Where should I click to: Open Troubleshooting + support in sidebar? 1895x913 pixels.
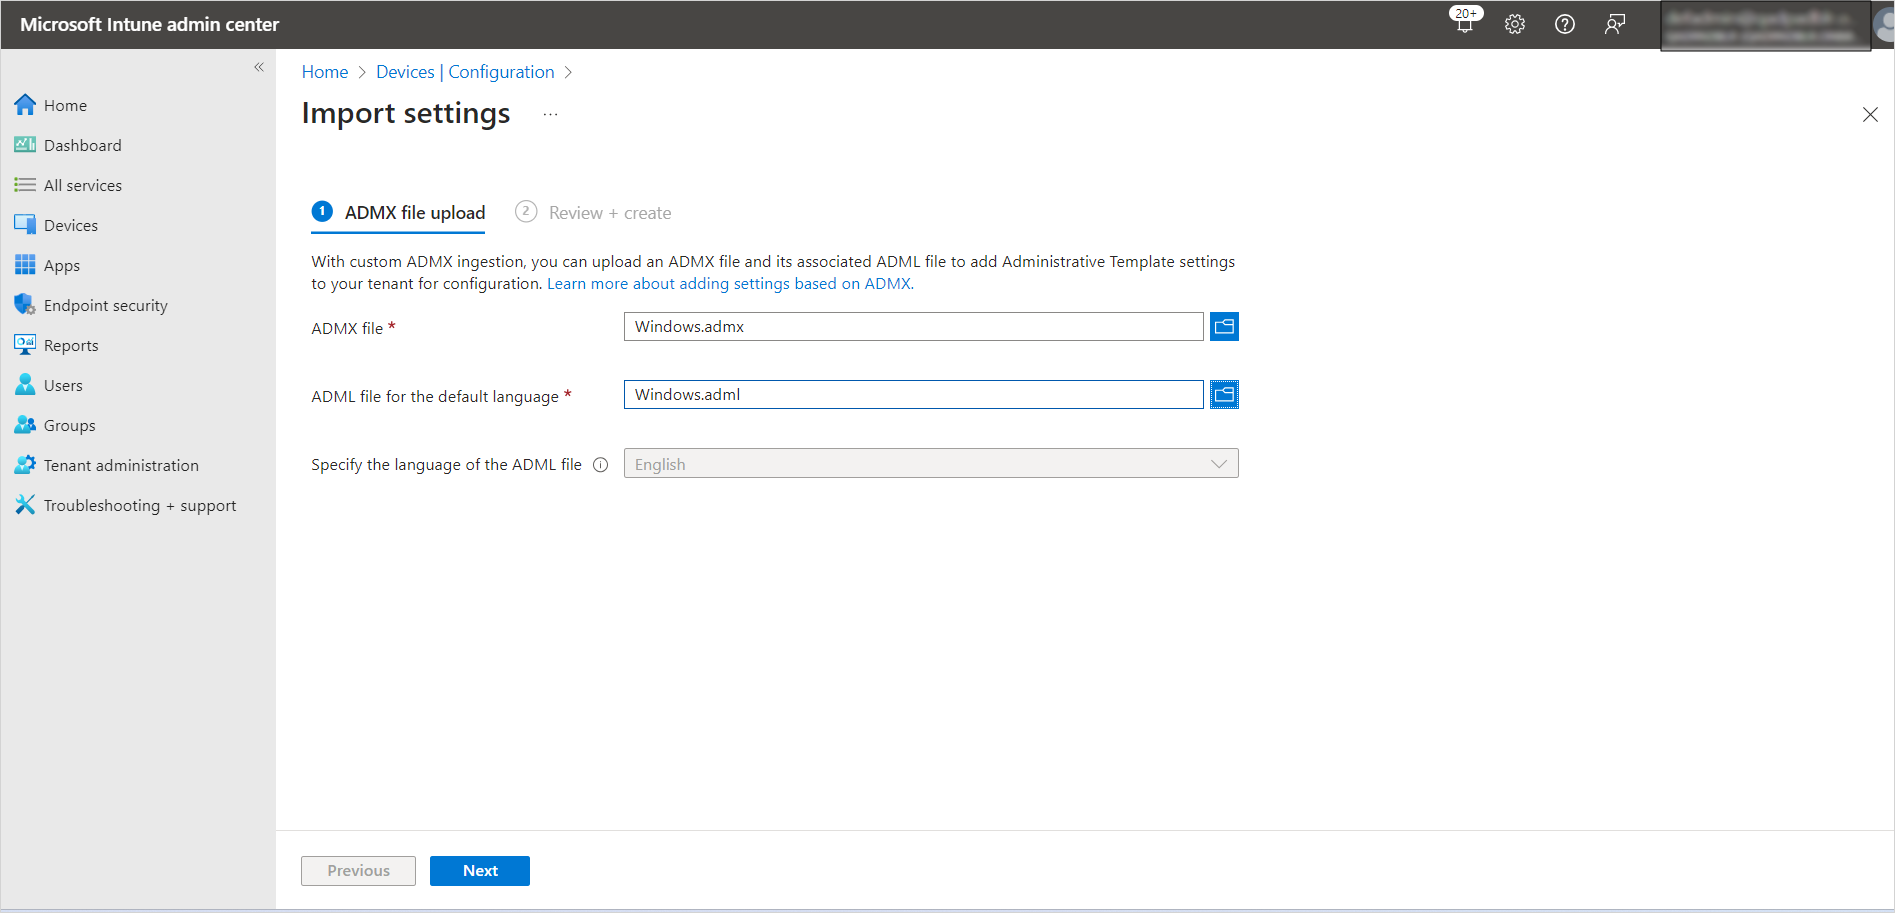coord(140,506)
